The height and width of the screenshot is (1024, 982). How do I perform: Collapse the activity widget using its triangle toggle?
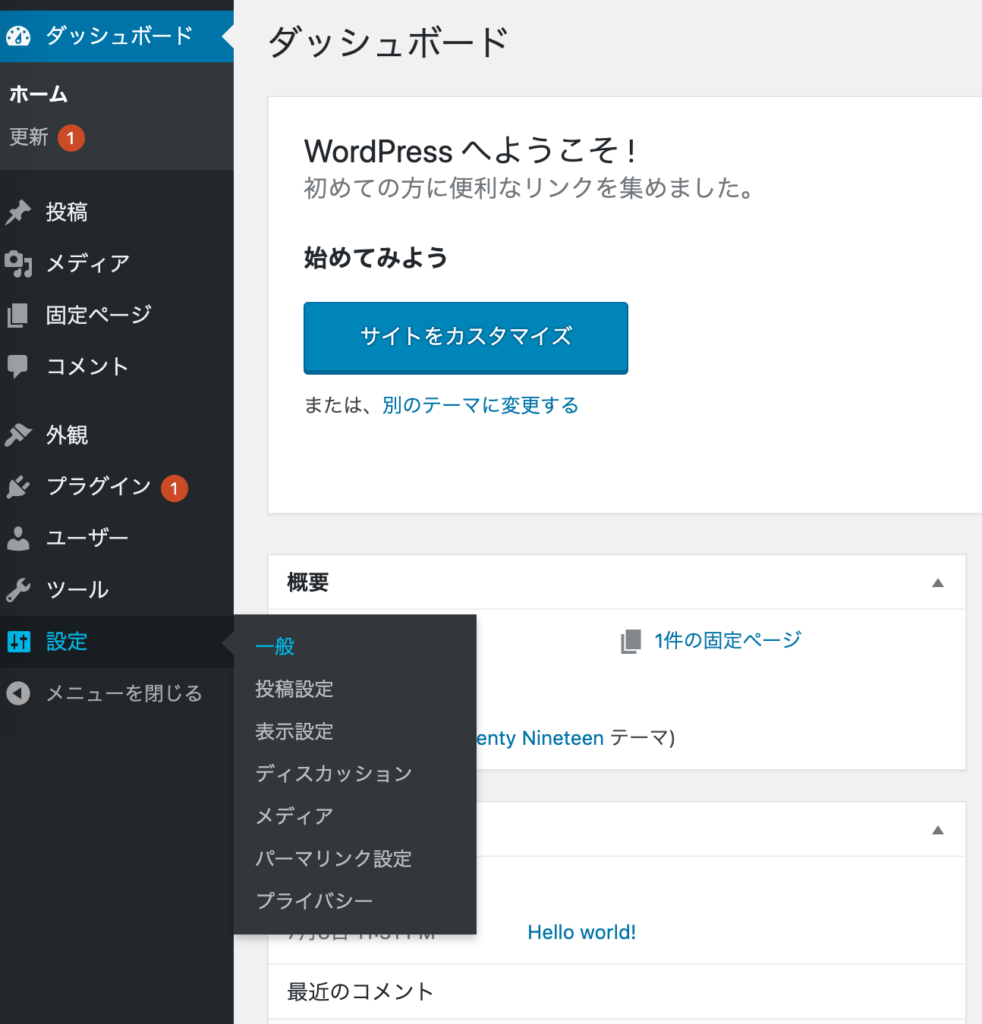click(x=938, y=830)
